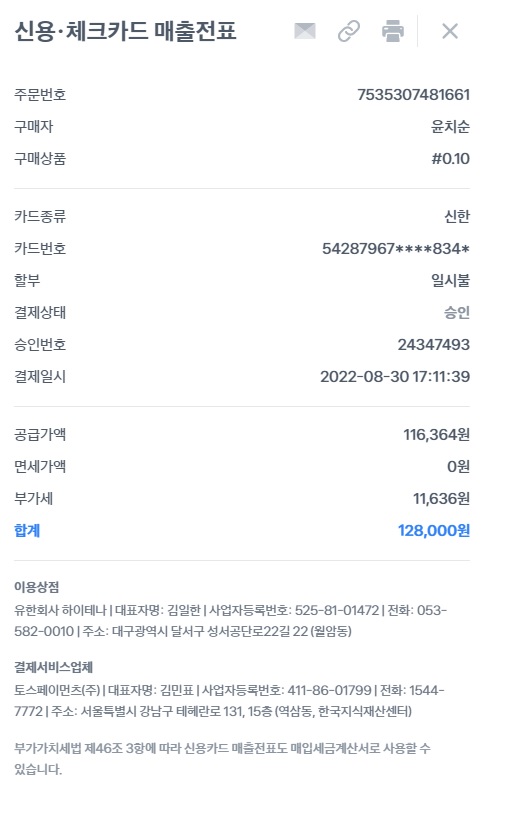Print the receipt via the printer icon
Image resolution: width=512 pixels, height=832 pixels.
[x=393, y=31]
